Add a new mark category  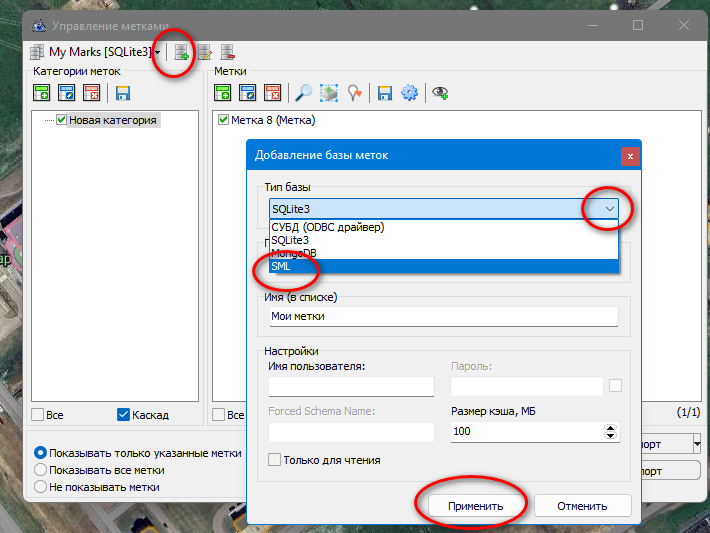[x=41, y=93]
